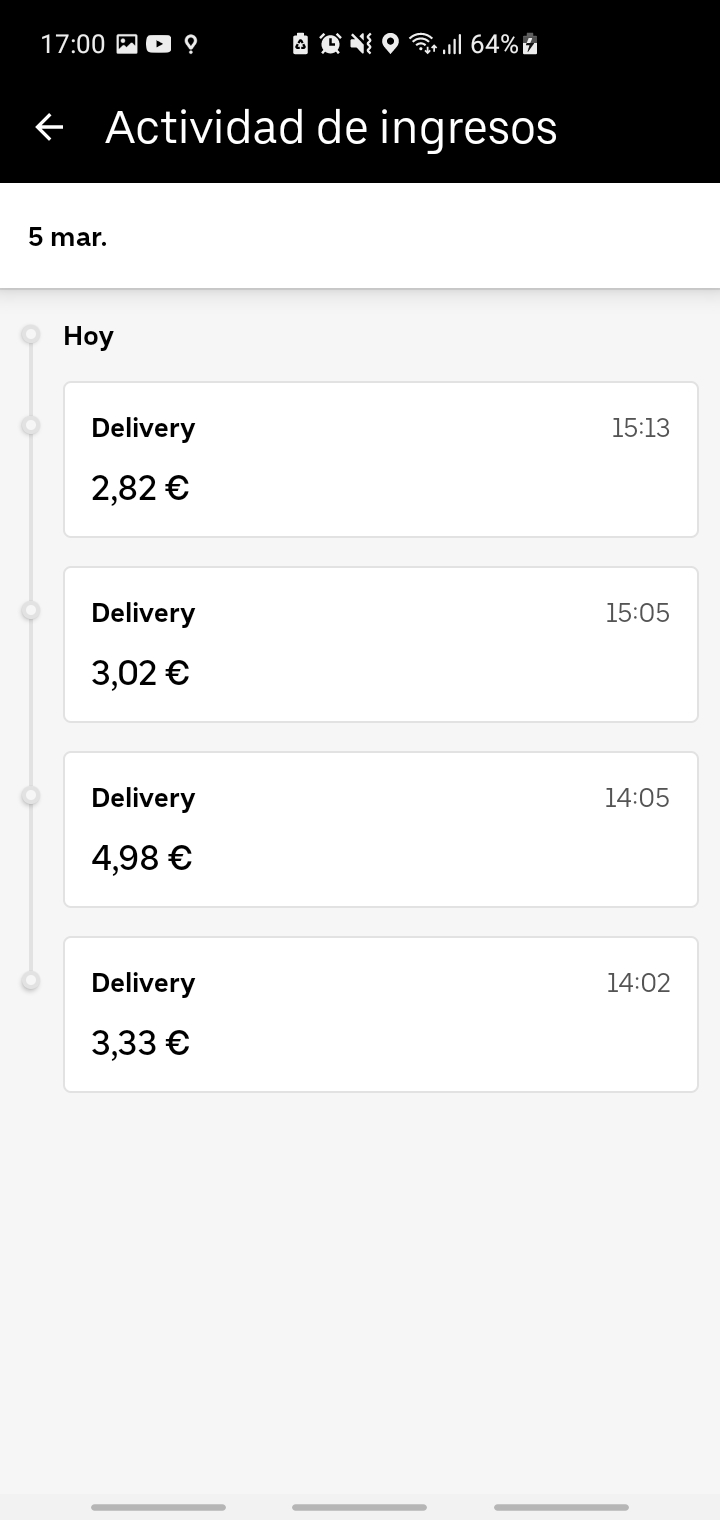Open the 3,33 € Delivery card

coord(380,1014)
